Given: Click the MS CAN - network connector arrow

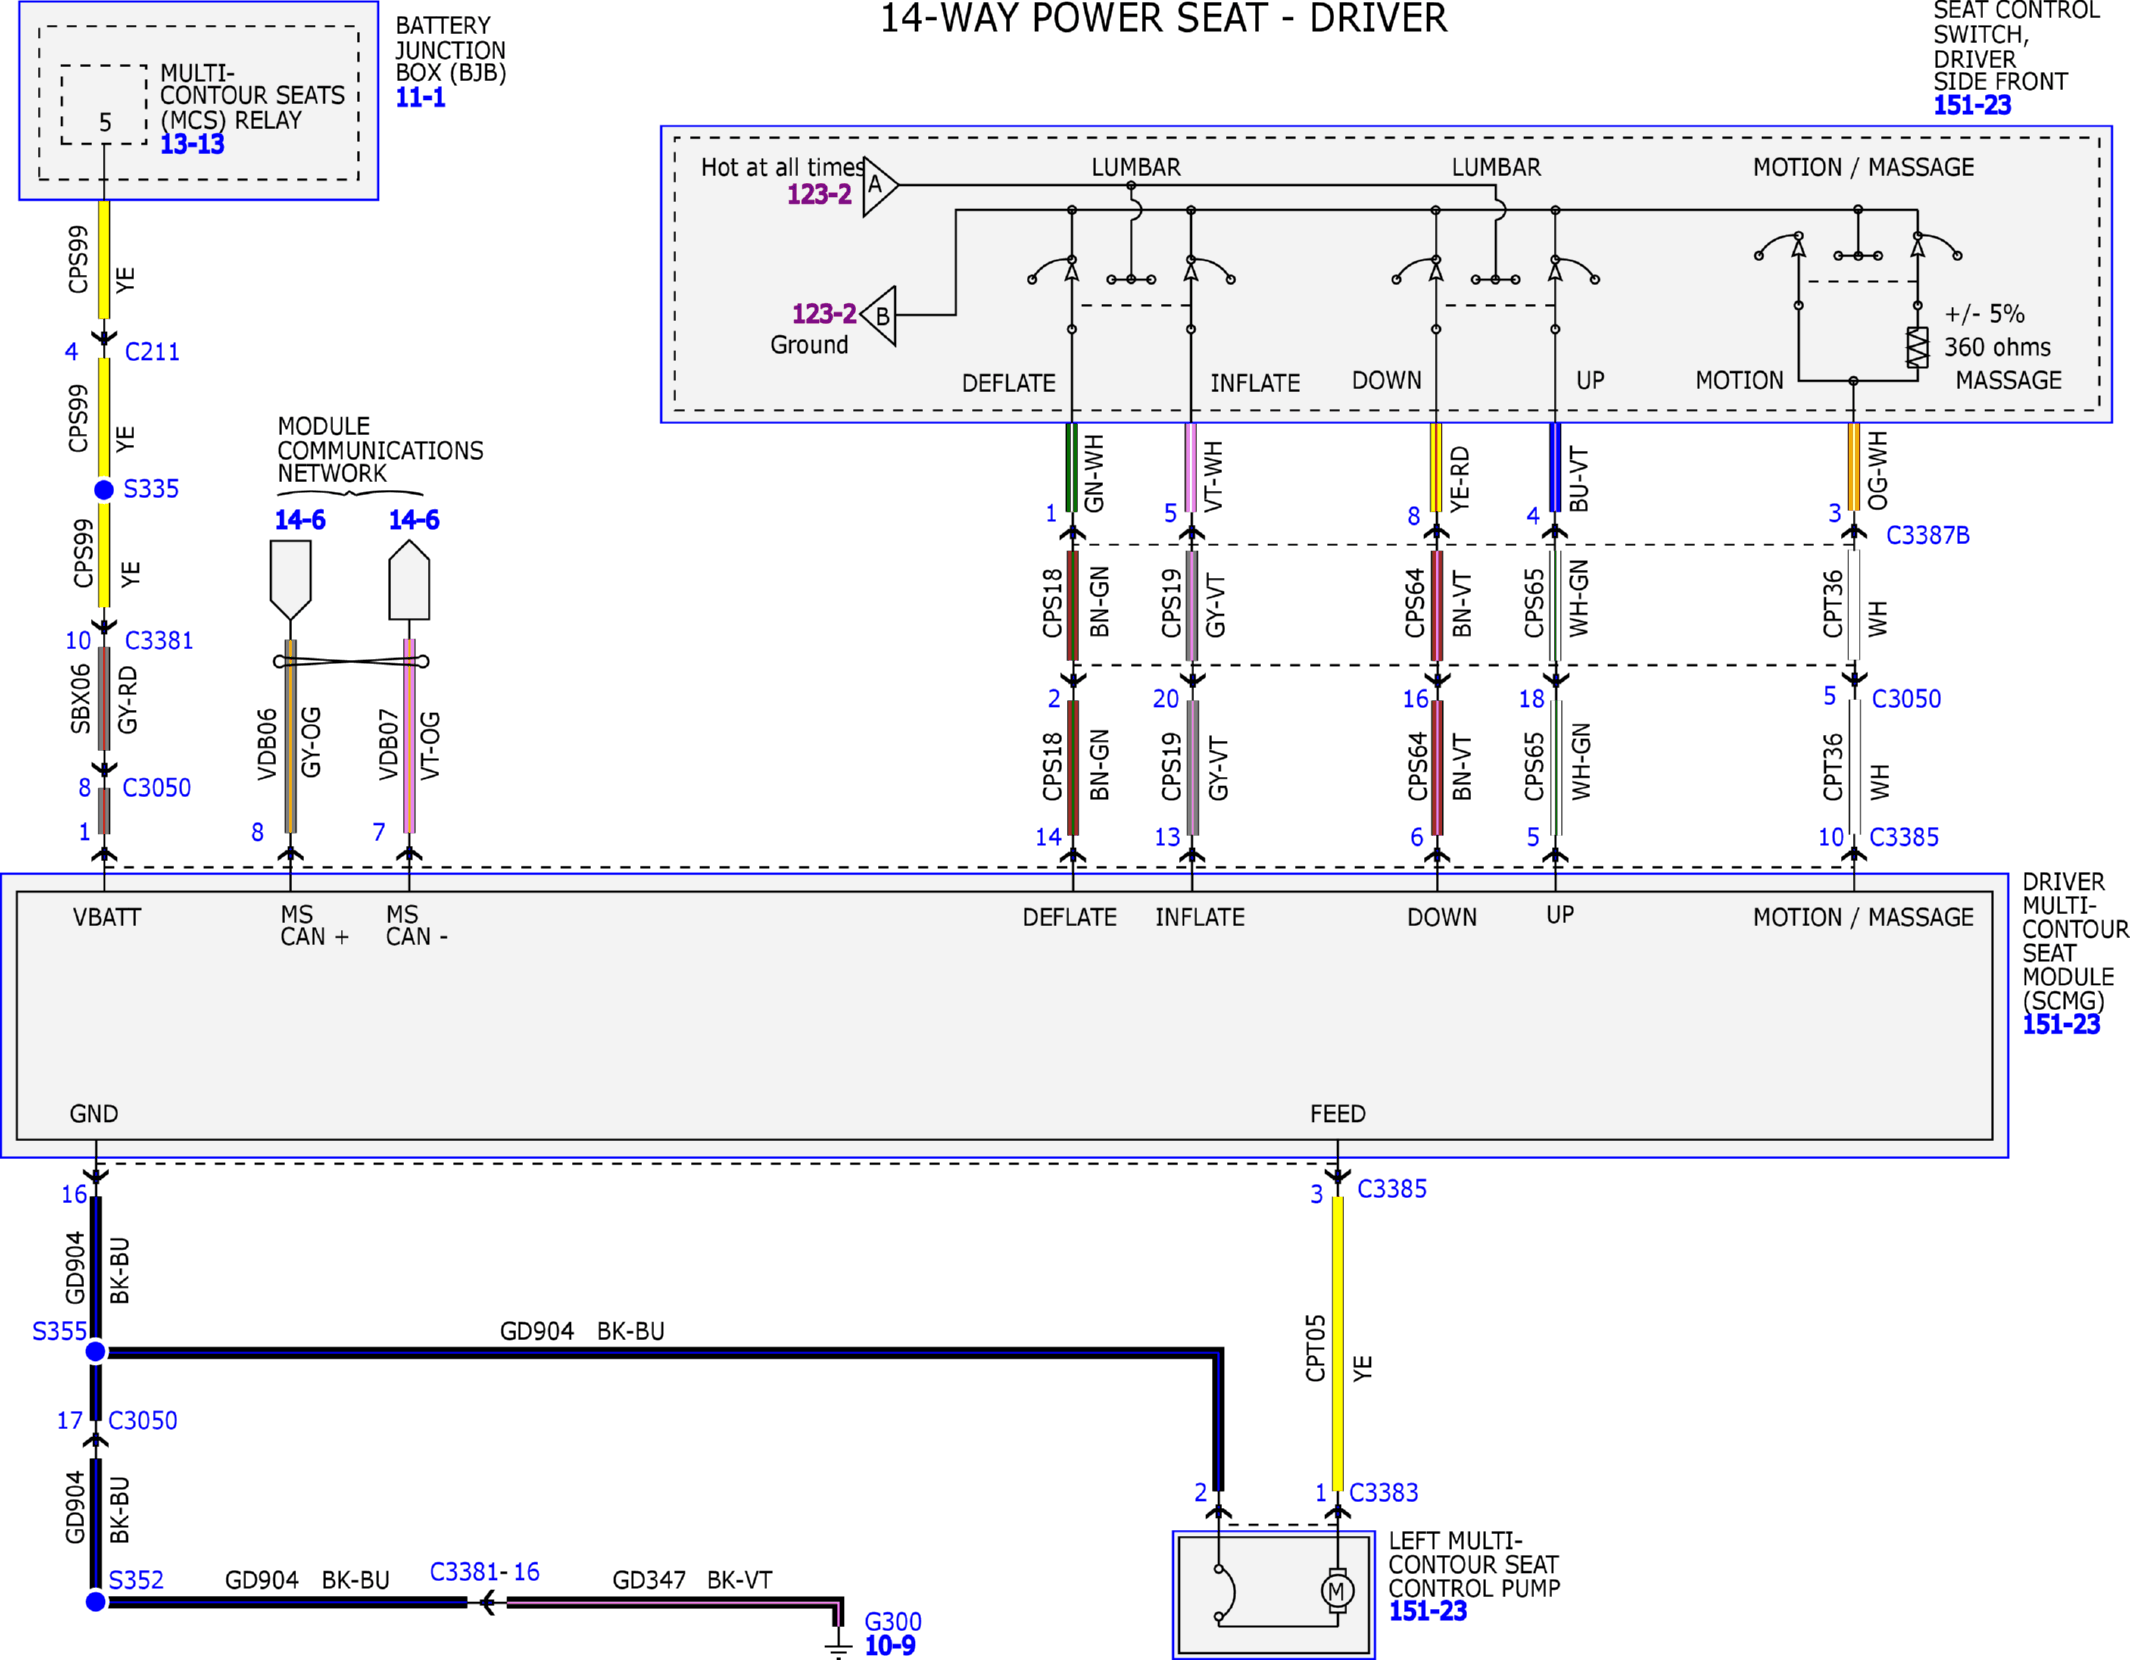Looking at the screenshot, I should tap(409, 580).
